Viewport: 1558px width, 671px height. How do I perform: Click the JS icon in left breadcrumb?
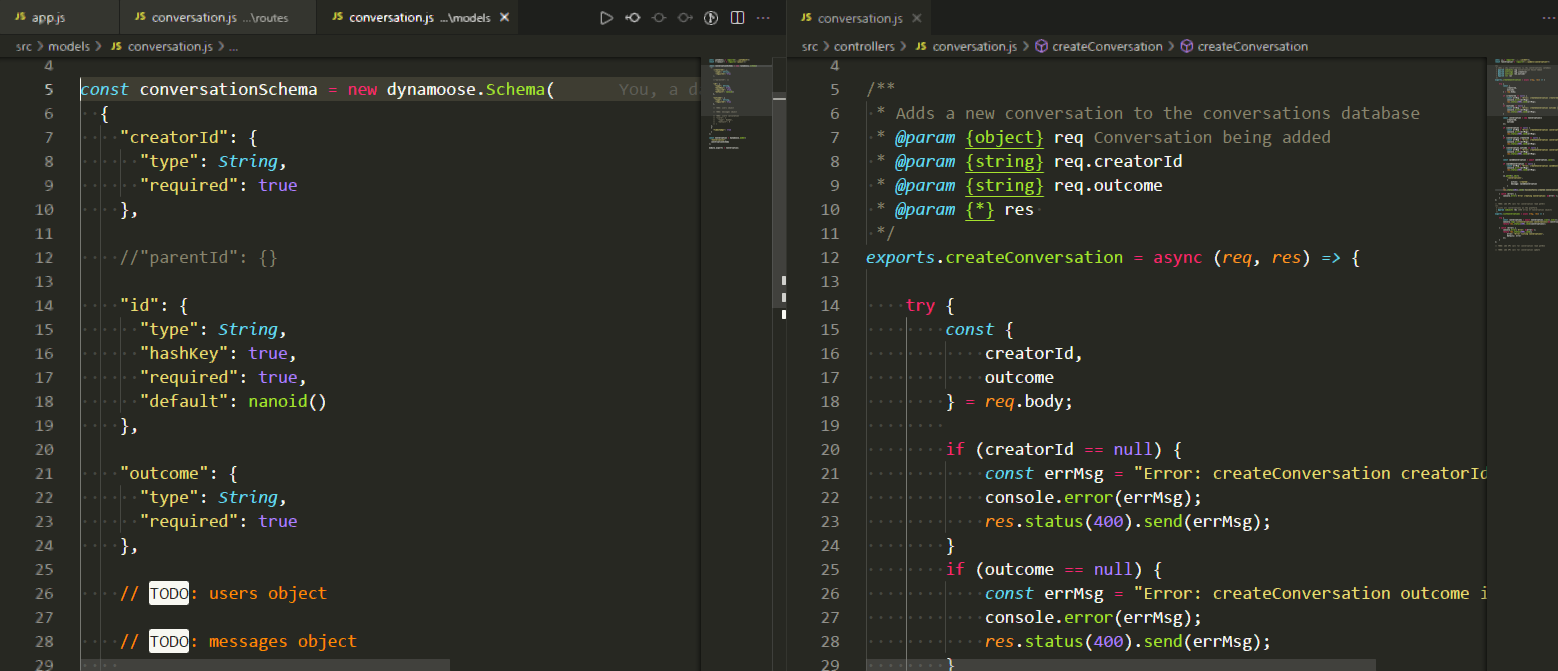coord(117,46)
